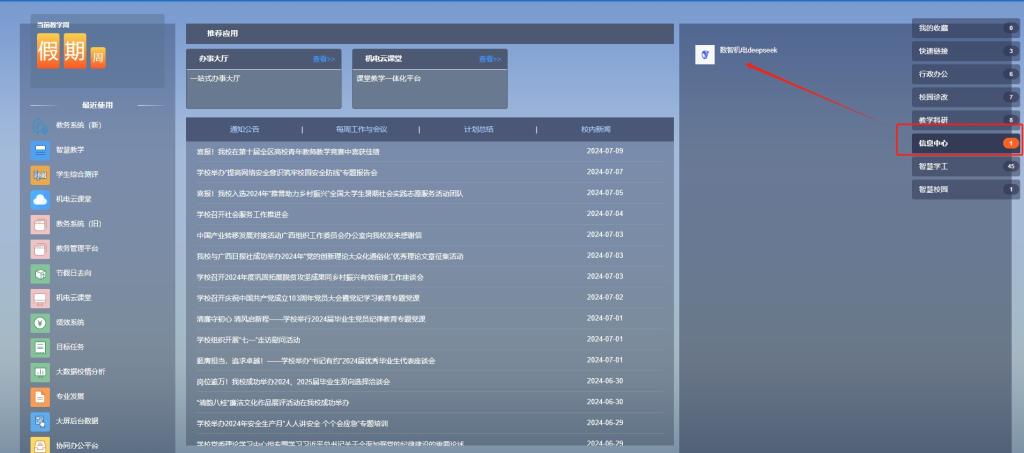Open the 学生综合测评 icon
Viewport: 1024px width, 453px height.
coord(40,175)
